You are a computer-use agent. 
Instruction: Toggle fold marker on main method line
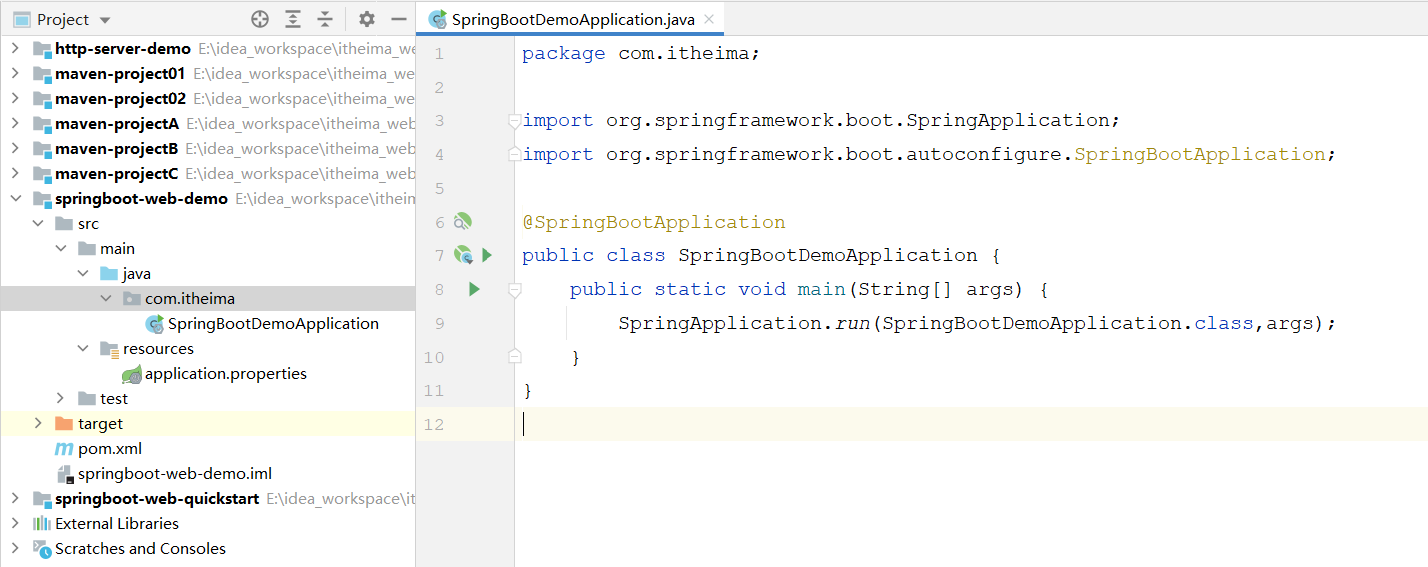514,290
